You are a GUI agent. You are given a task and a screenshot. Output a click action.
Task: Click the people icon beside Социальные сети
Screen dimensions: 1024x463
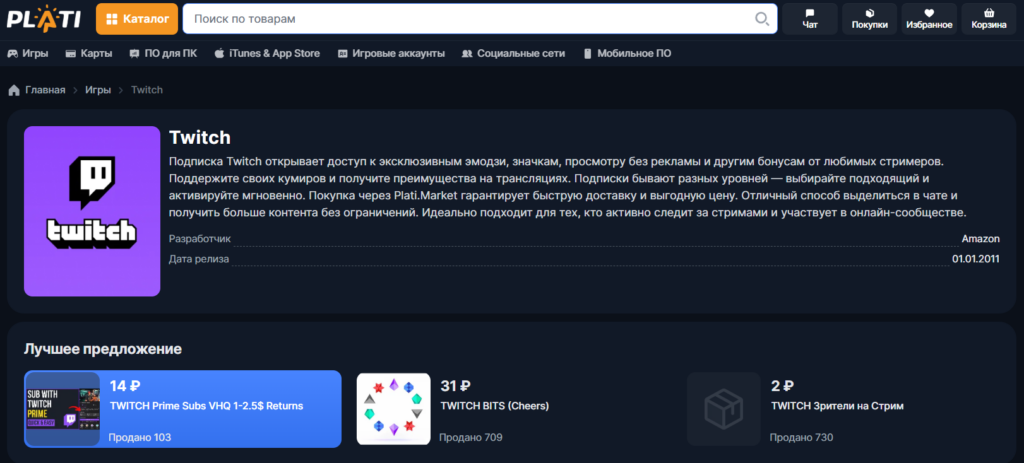pos(467,54)
